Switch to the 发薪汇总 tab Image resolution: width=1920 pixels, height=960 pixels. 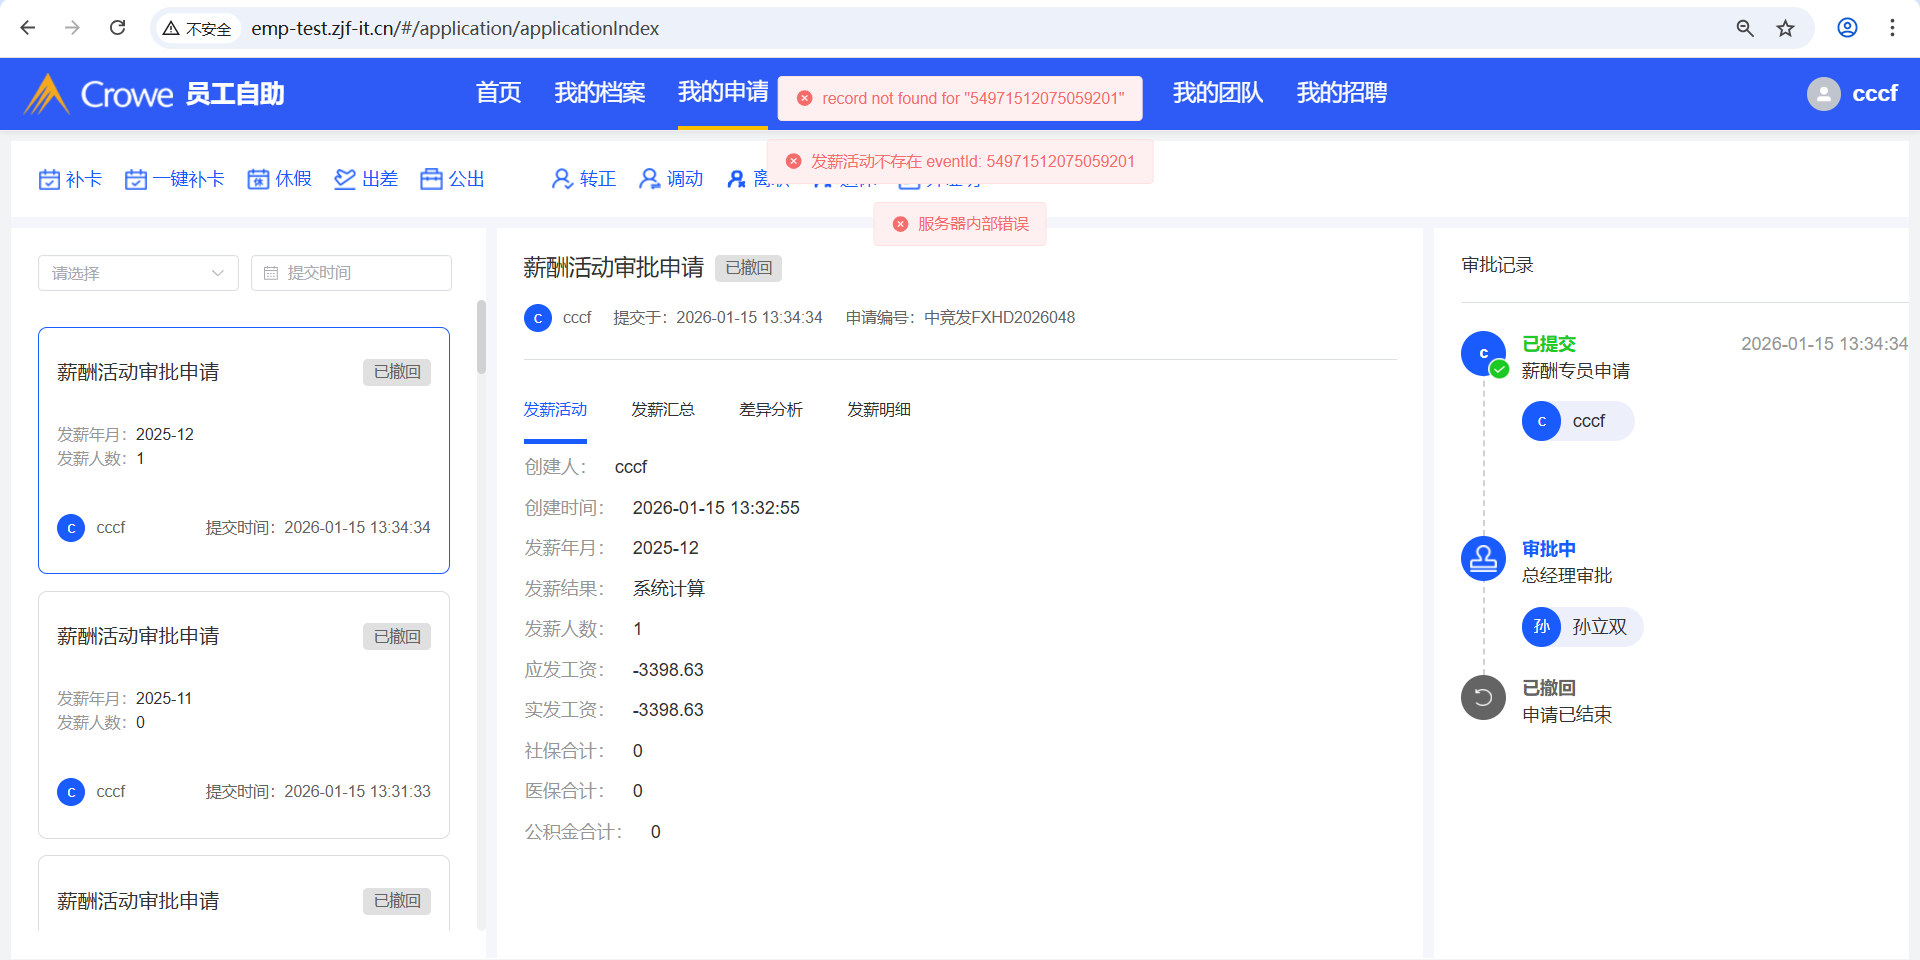point(662,410)
